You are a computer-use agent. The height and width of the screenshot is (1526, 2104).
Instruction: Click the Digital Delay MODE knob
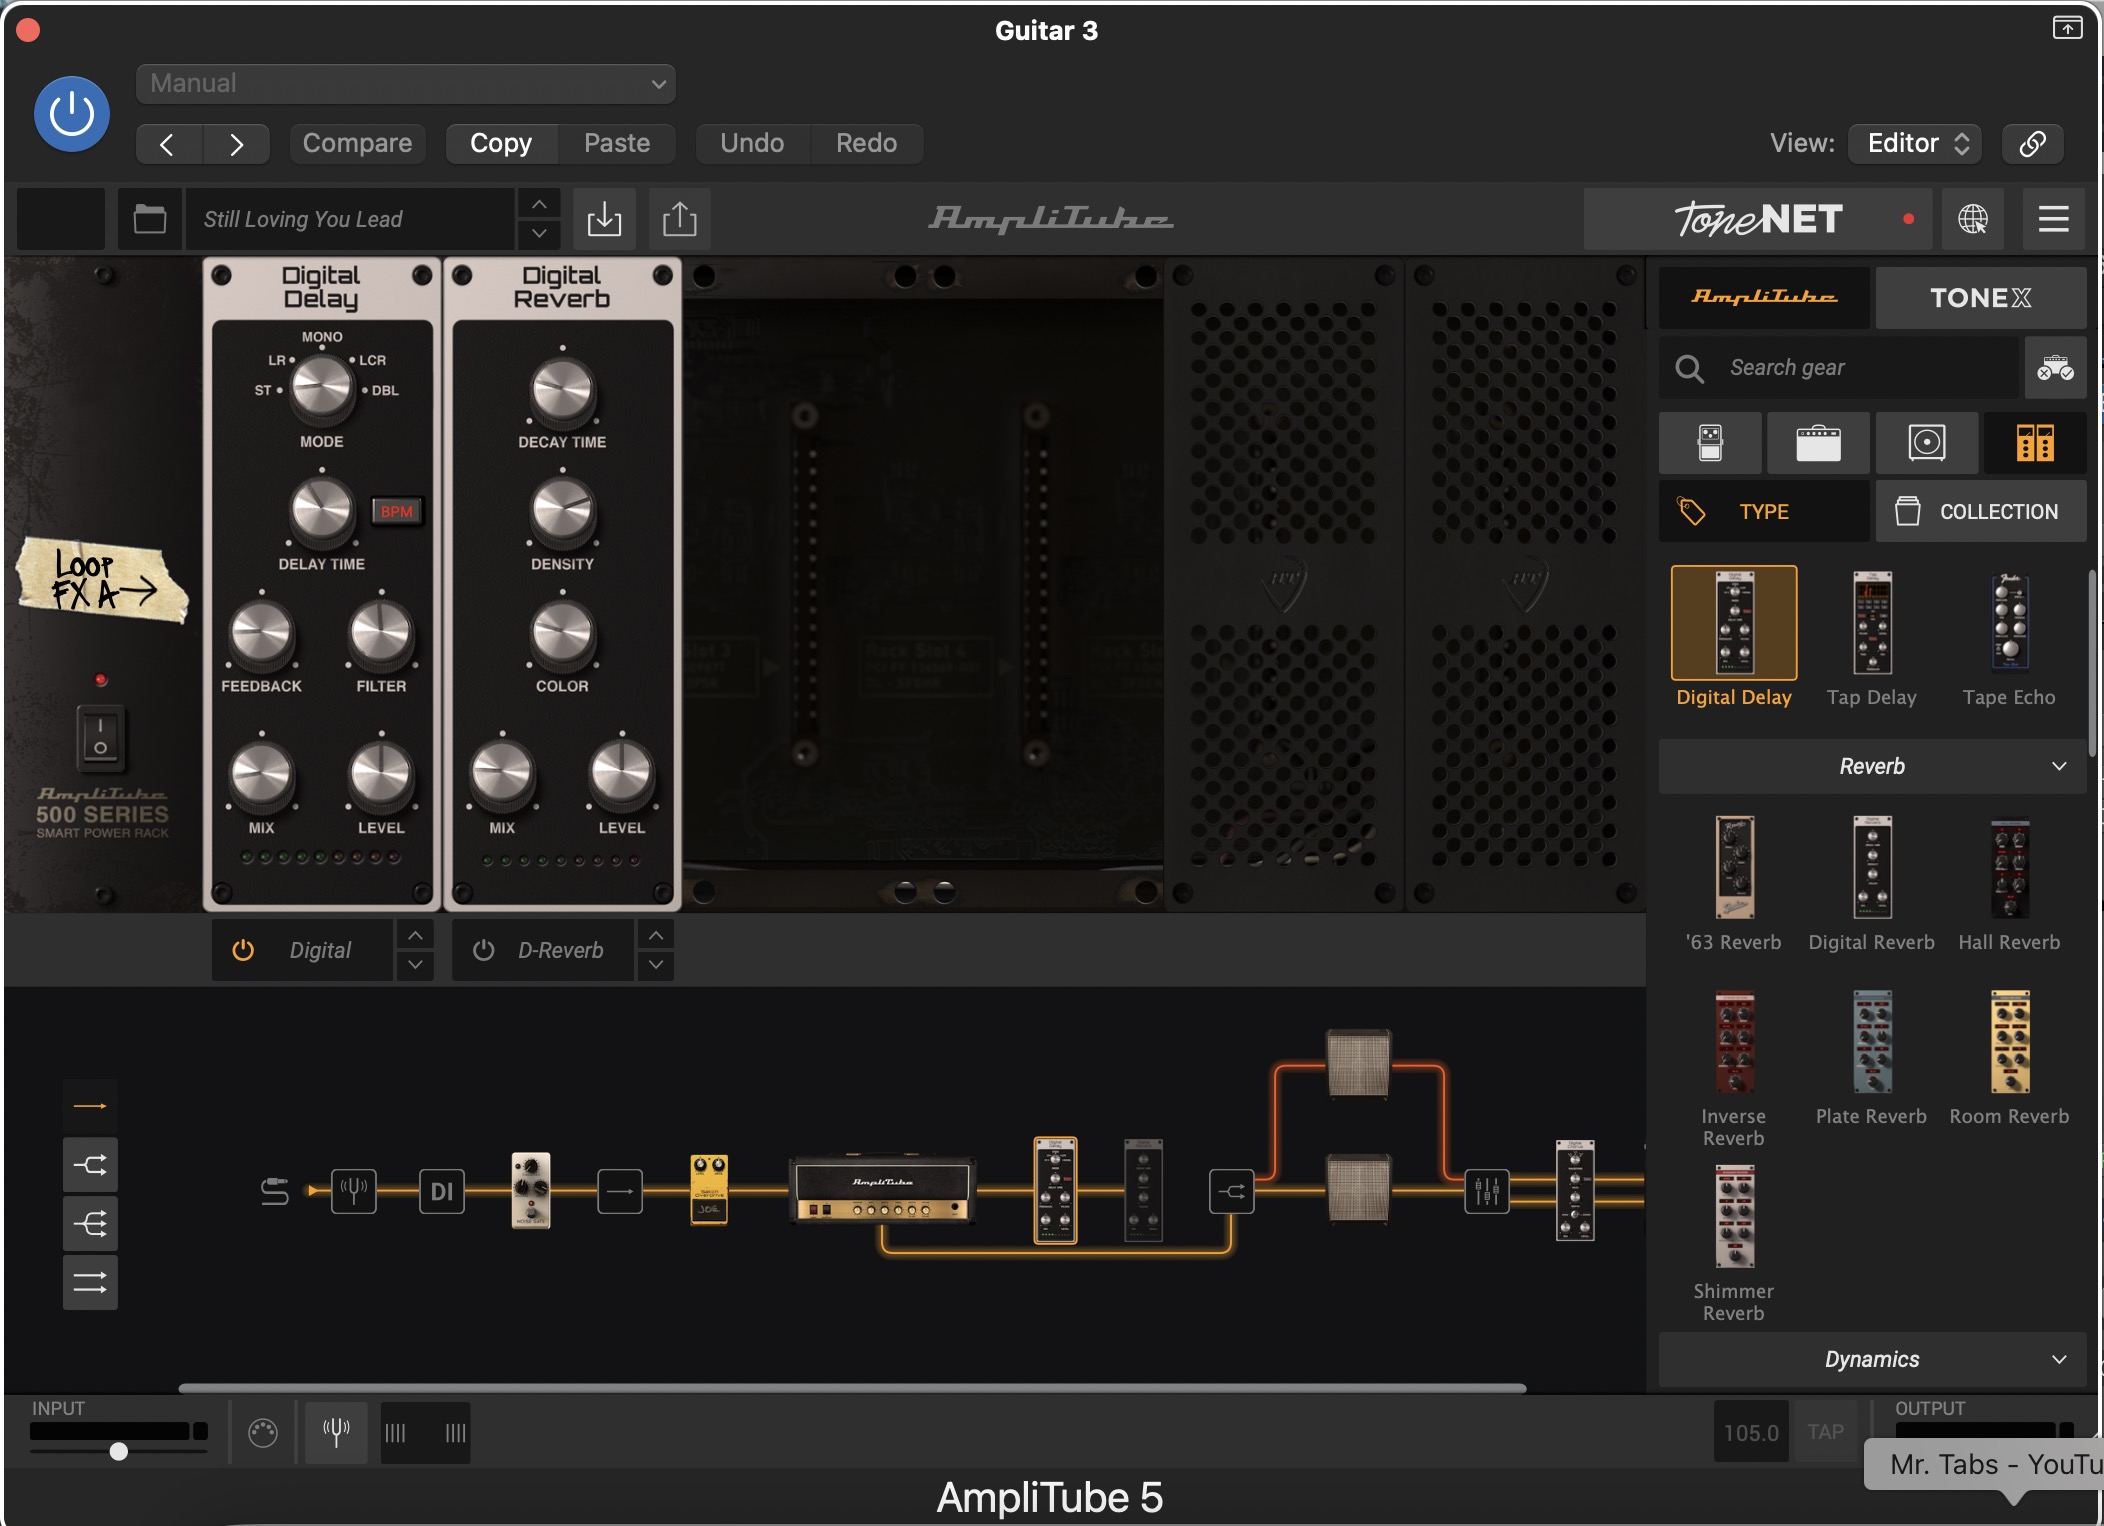(321, 388)
